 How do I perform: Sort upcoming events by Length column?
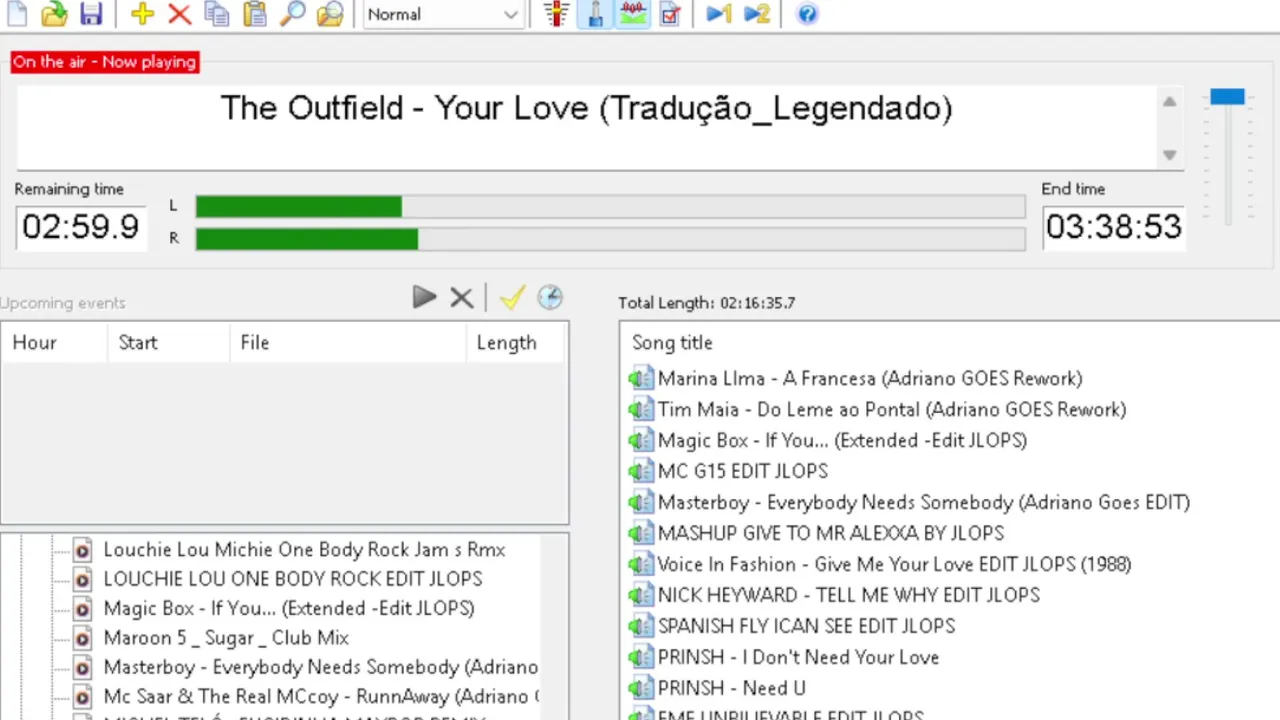[516, 343]
